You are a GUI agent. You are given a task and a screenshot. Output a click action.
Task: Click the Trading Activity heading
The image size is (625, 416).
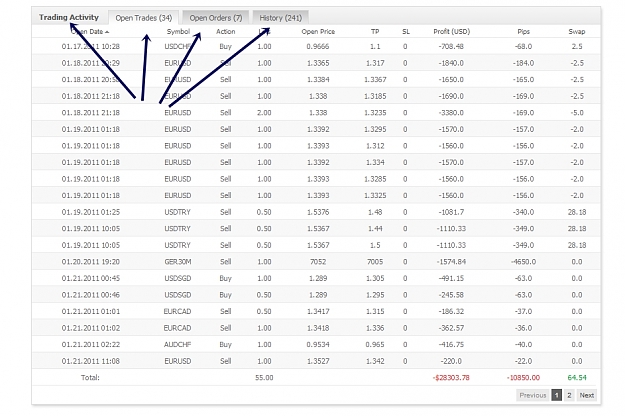[x=69, y=17]
